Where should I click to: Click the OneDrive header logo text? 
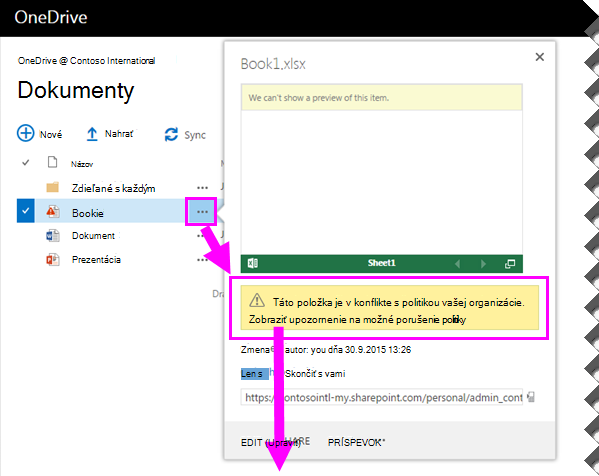coord(51,17)
